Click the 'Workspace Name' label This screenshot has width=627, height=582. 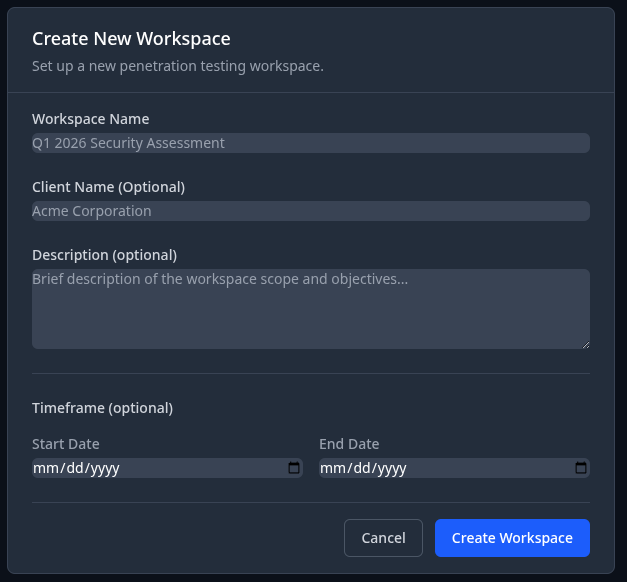point(91,119)
